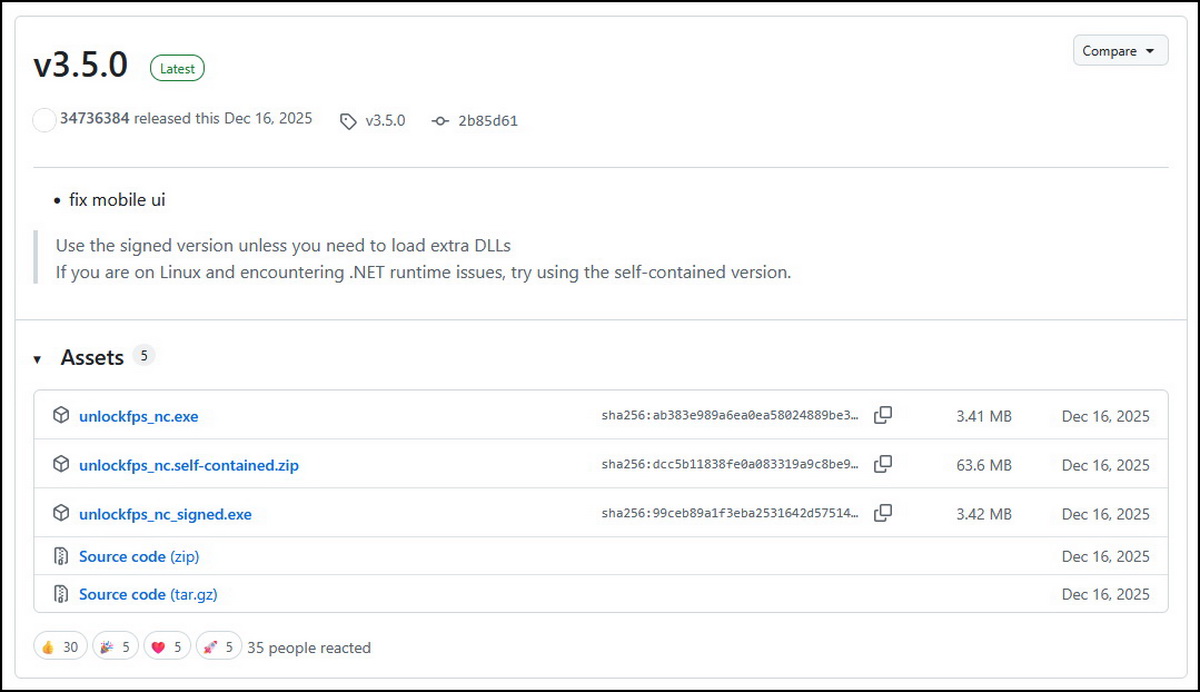Download Source code (tar.gz)
The image size is (1200, 692).
[x=148, y=594]
